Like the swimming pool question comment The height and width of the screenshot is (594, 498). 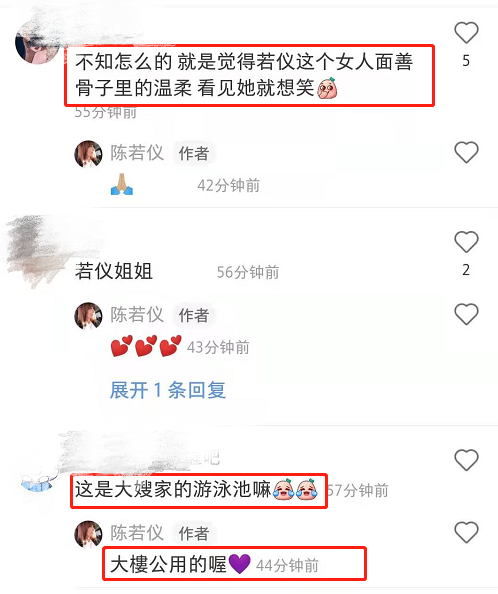[466, 460]
